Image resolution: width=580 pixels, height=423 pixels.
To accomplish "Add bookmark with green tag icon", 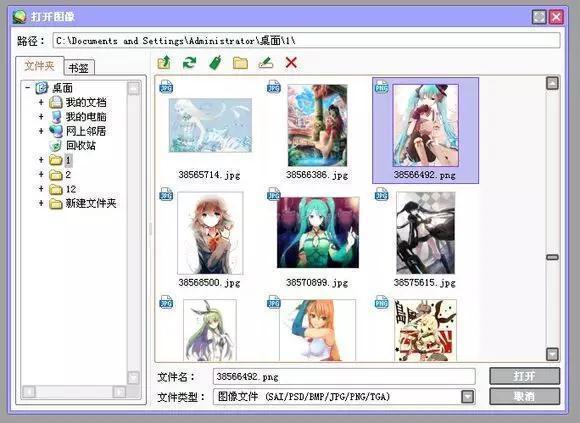I will 215,62.
